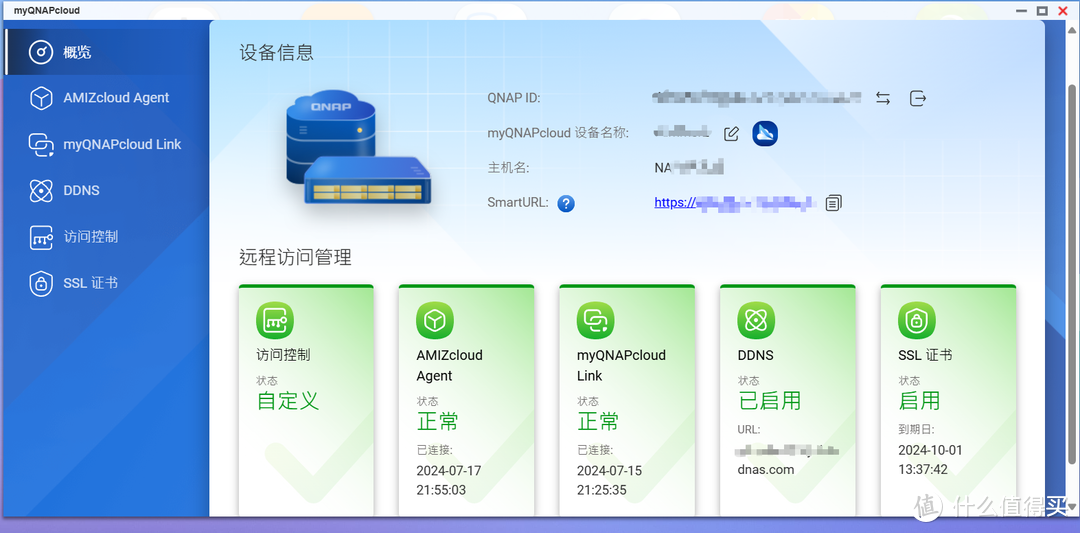Click the myQNAPcloud Link card icon
The width and height of the screenshot is (1080, 533).
click(x=595, y=320)
